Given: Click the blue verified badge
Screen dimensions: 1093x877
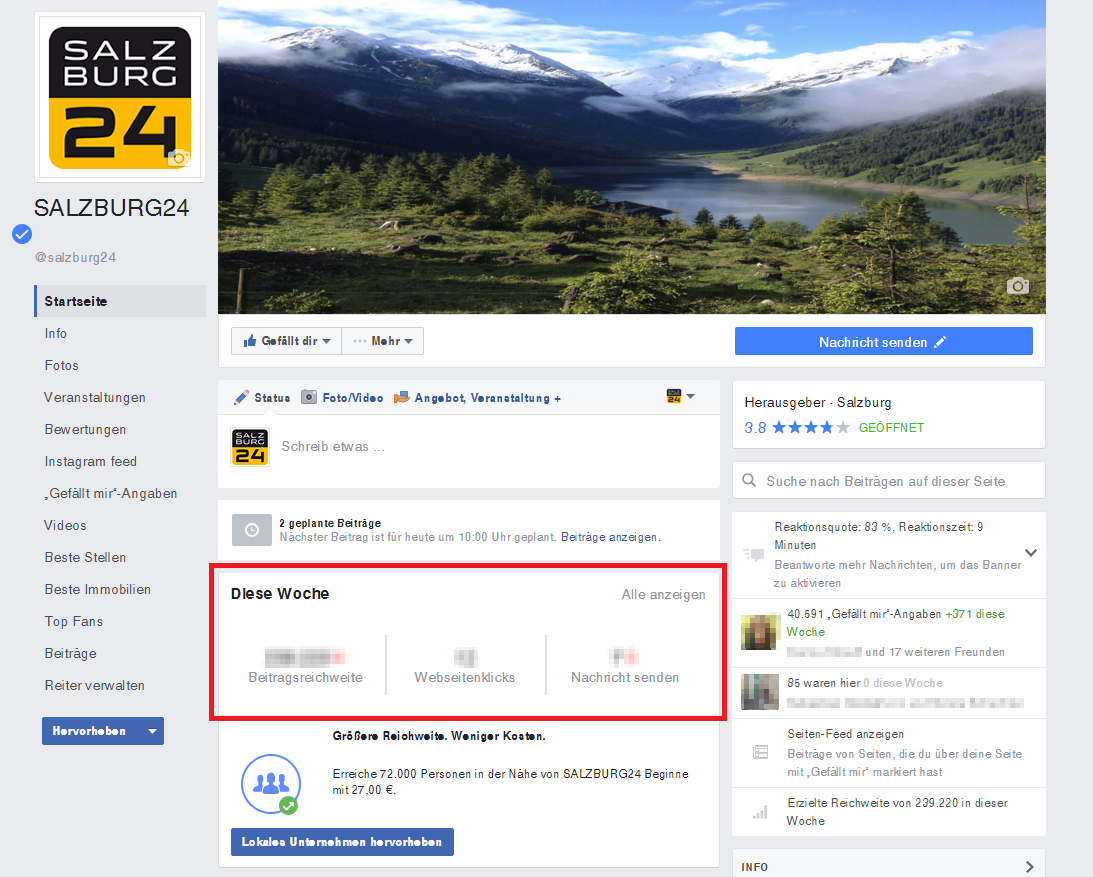Looking at the screenshot, I should (x=22, y=234).
